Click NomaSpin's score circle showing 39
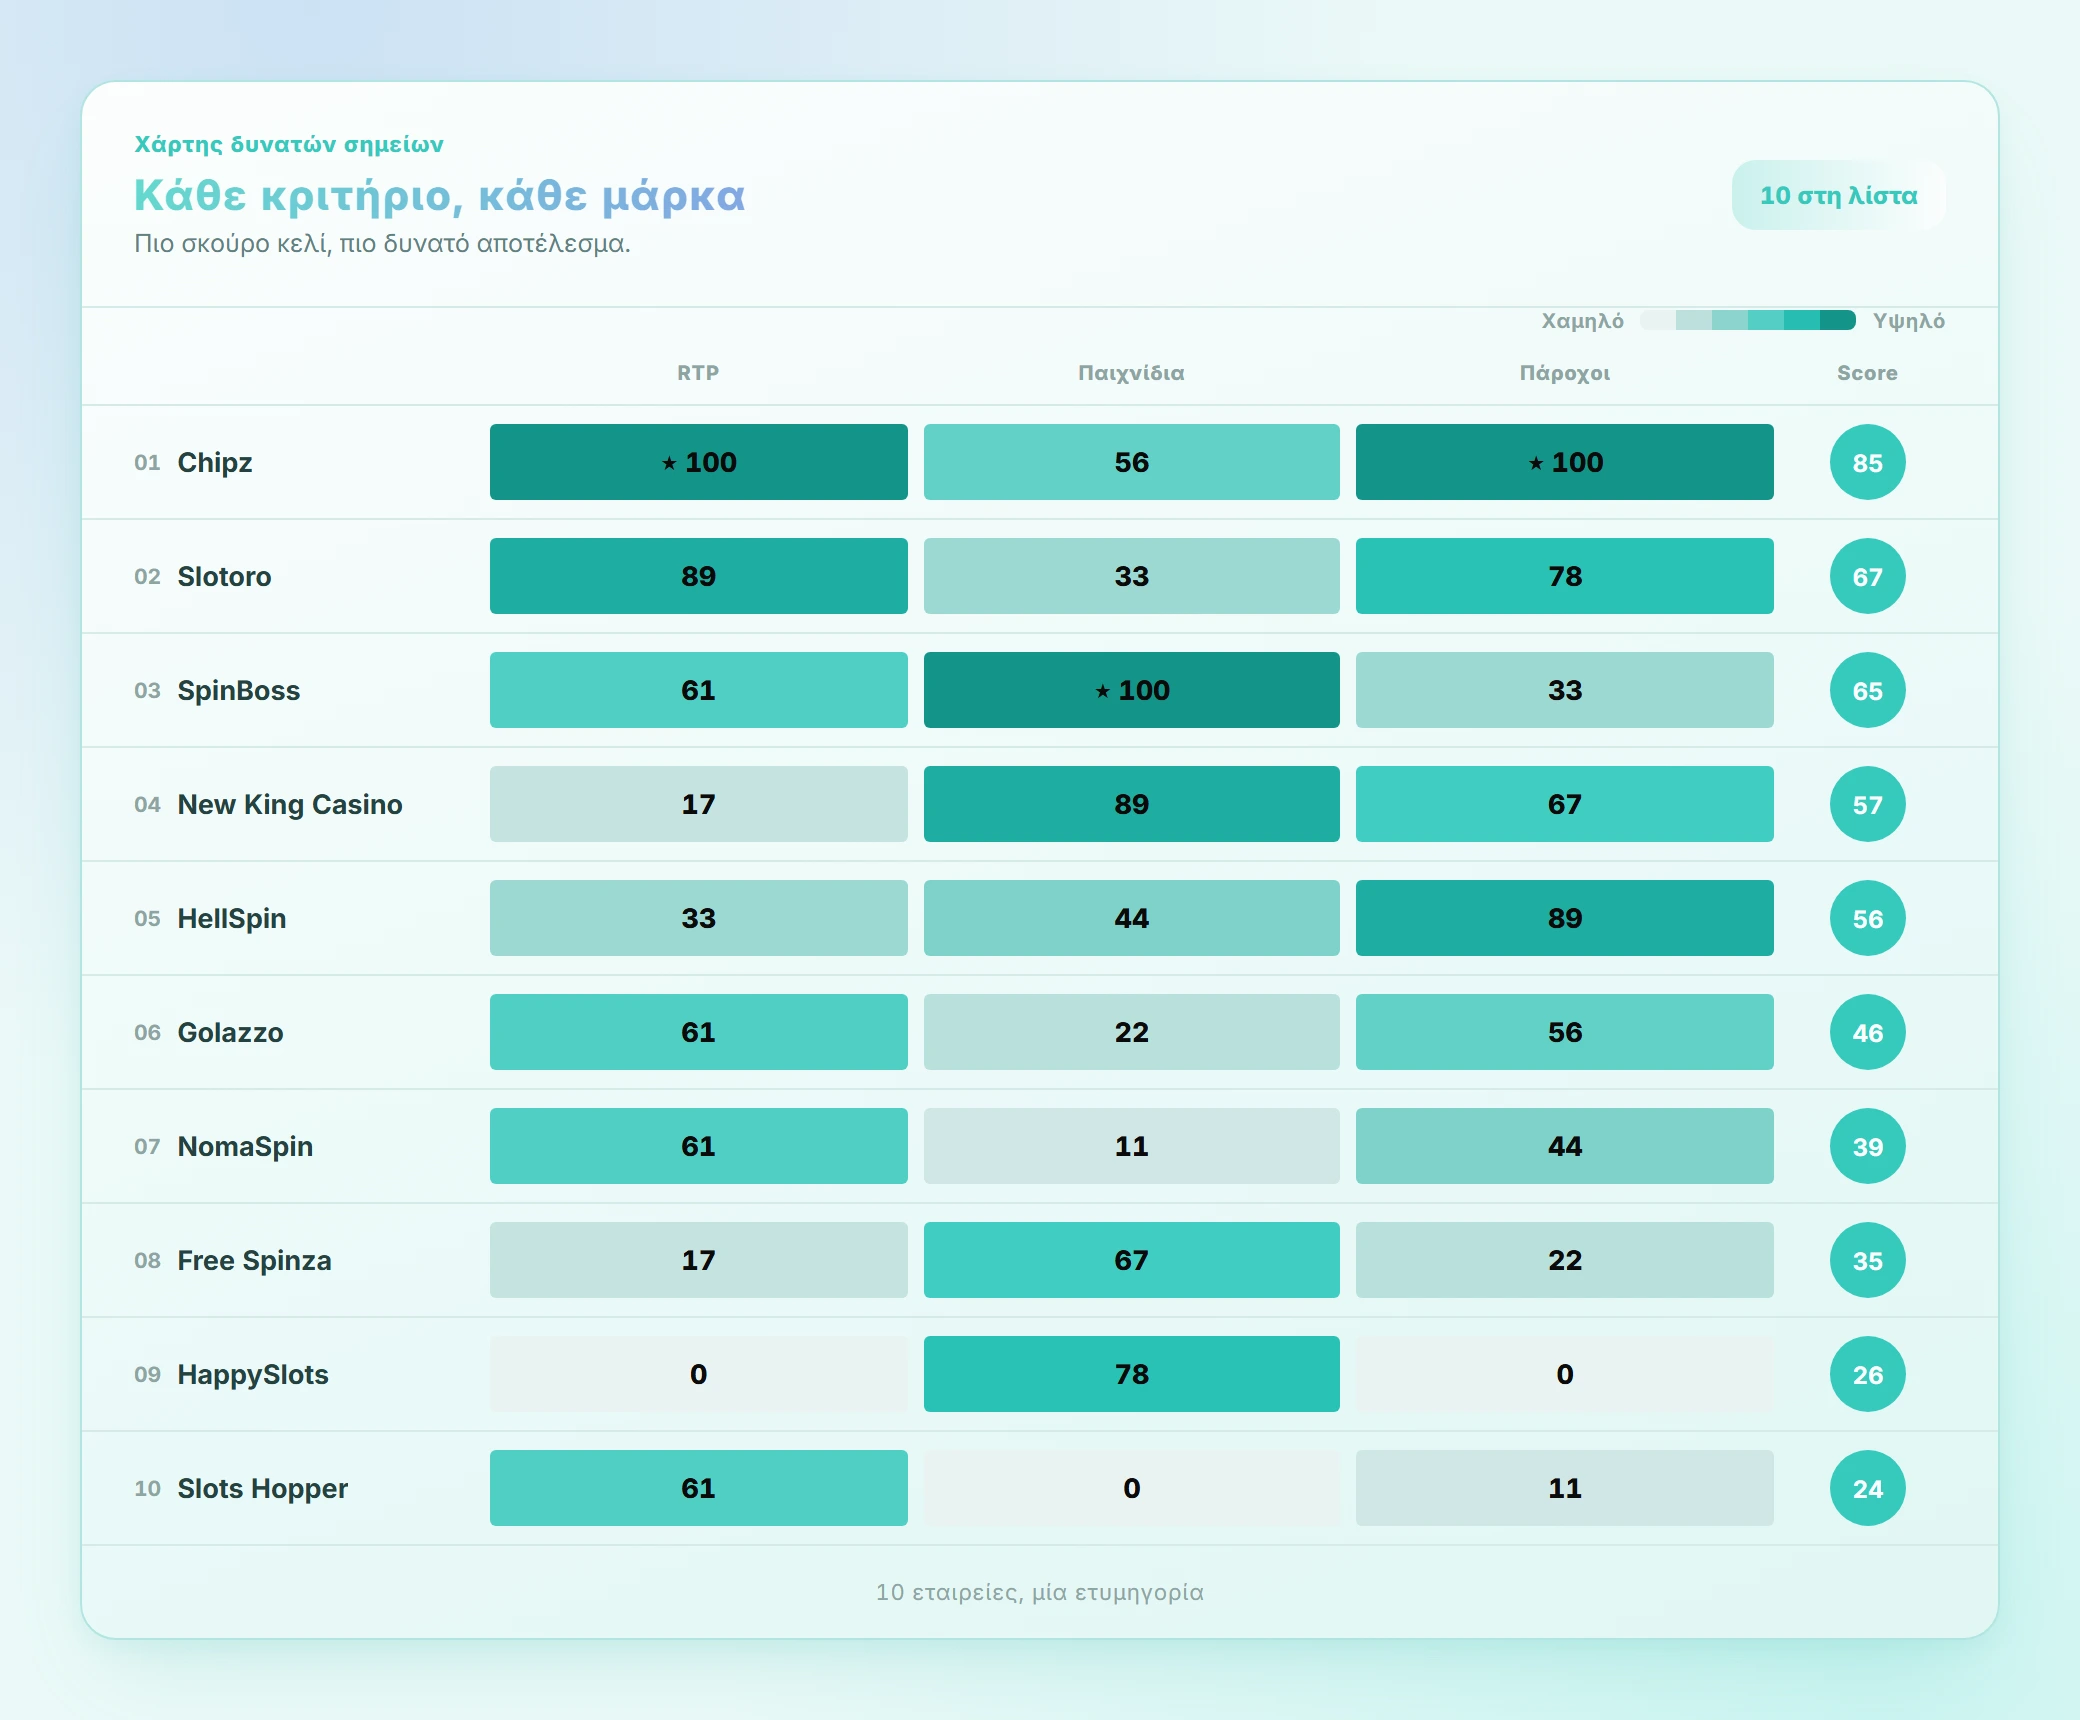The width and height of the screenshot is (2080, 1720). 1867,1146
